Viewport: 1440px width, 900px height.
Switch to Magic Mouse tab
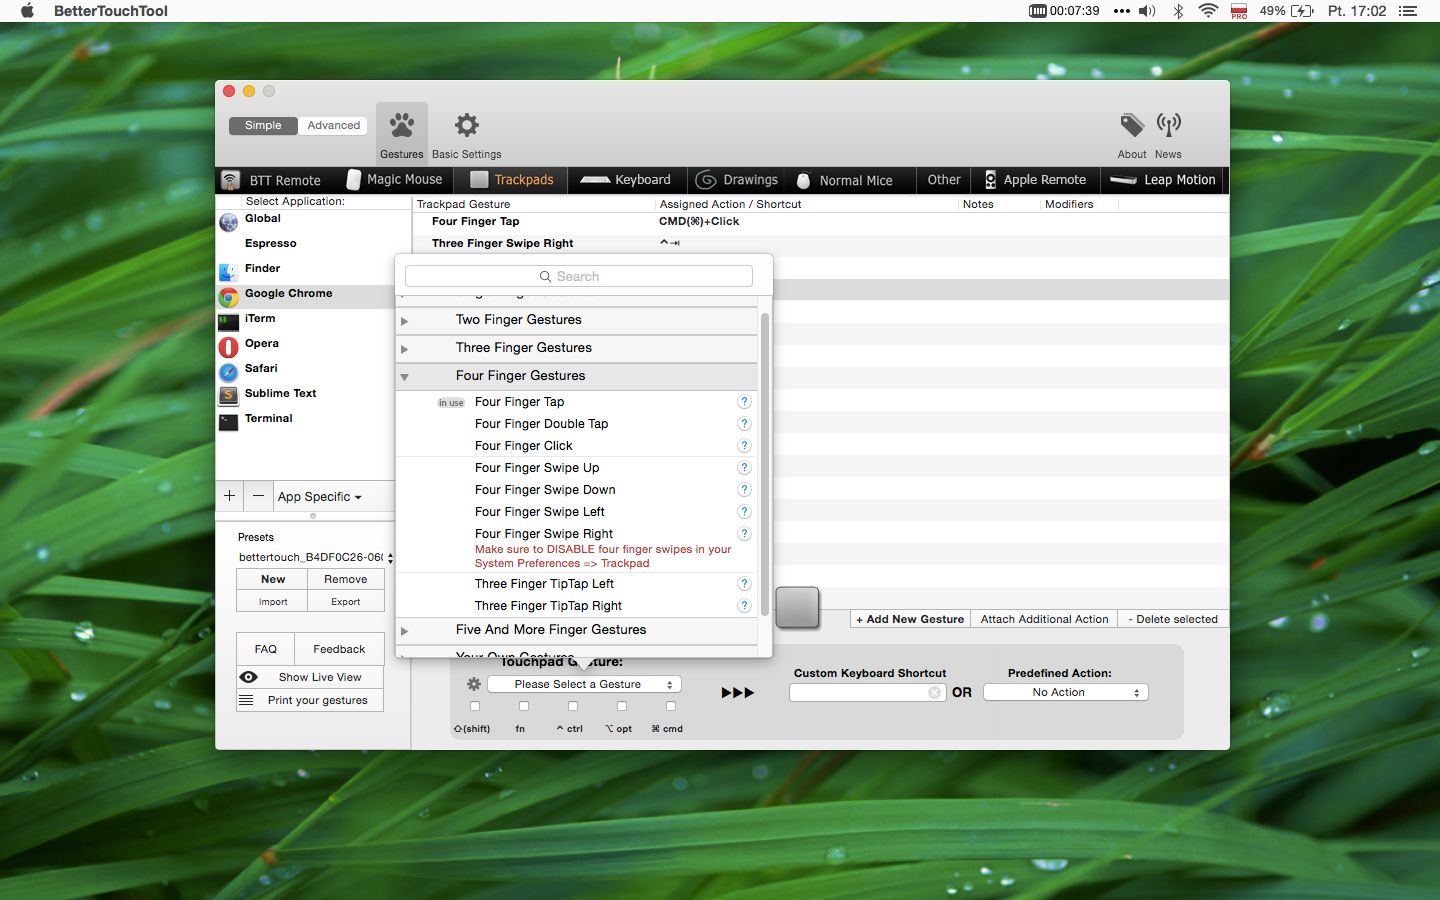pos(394,180)
